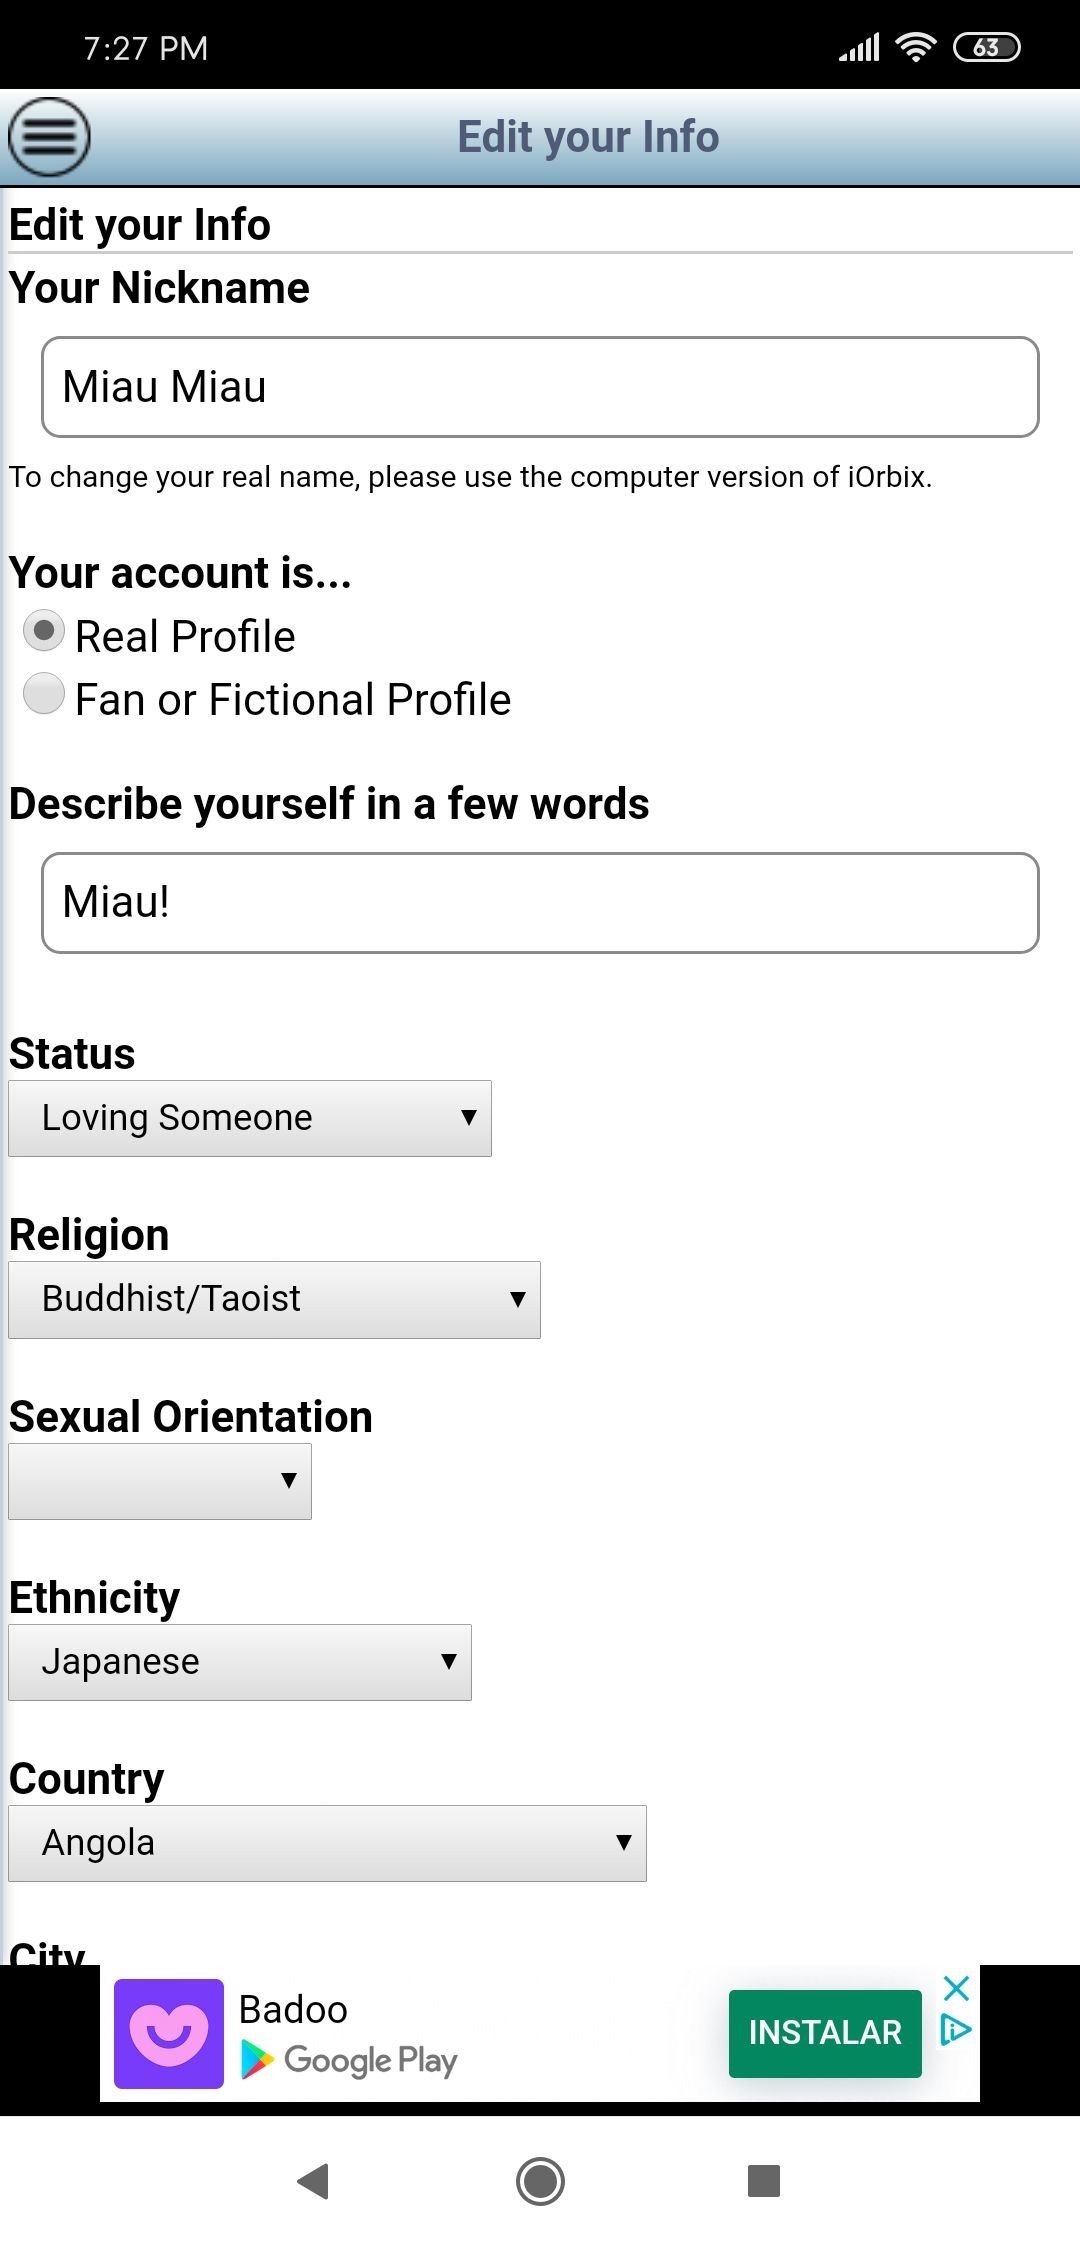Click the INSTALAR button in the ad
Screen dimensions: 1080x2246
825,2033
